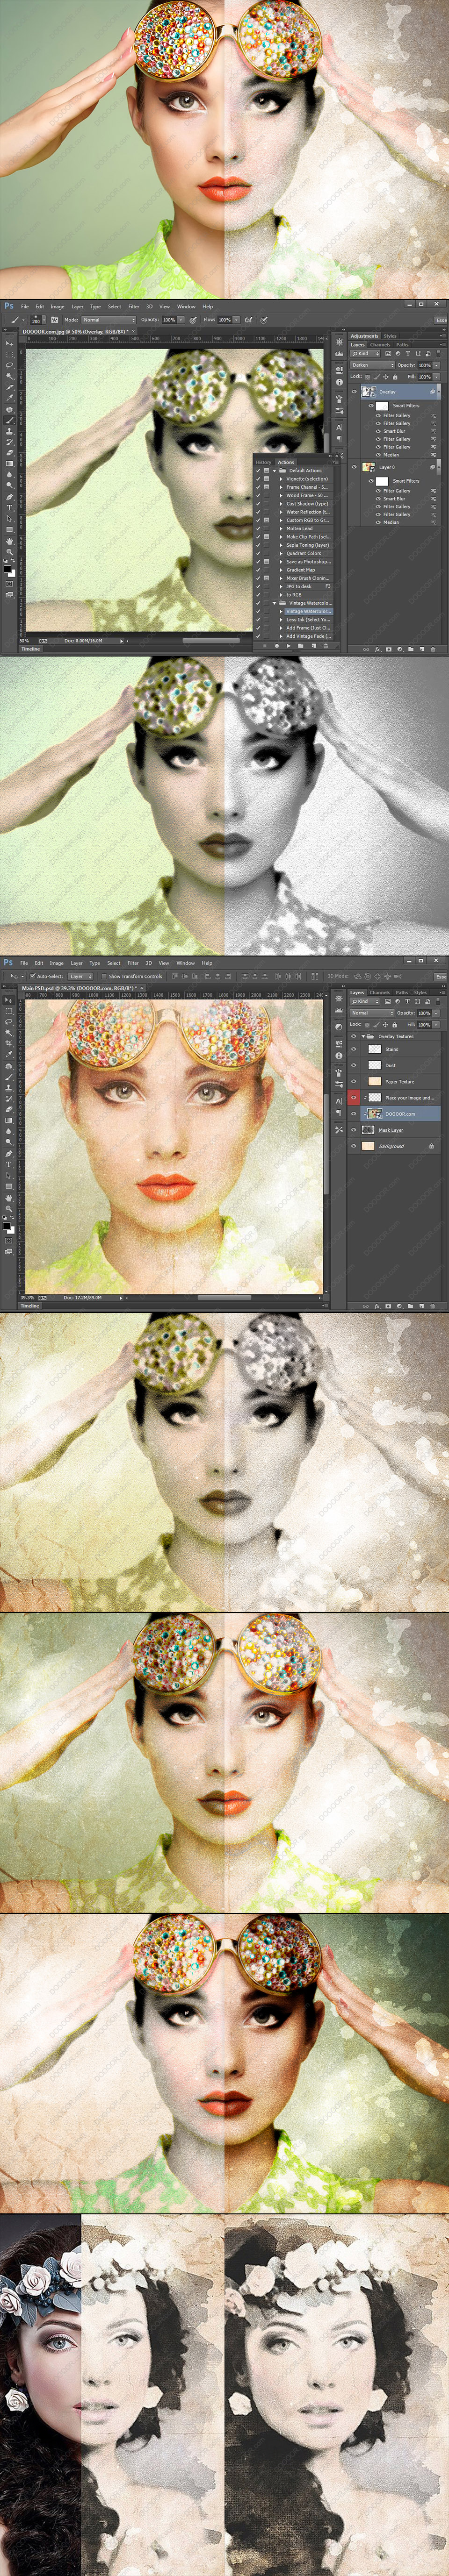Viewport: 449px width, 2576px height.
Task: Select Type tool in Main PSD.psd window toolbar
Action: (9, 1164)
